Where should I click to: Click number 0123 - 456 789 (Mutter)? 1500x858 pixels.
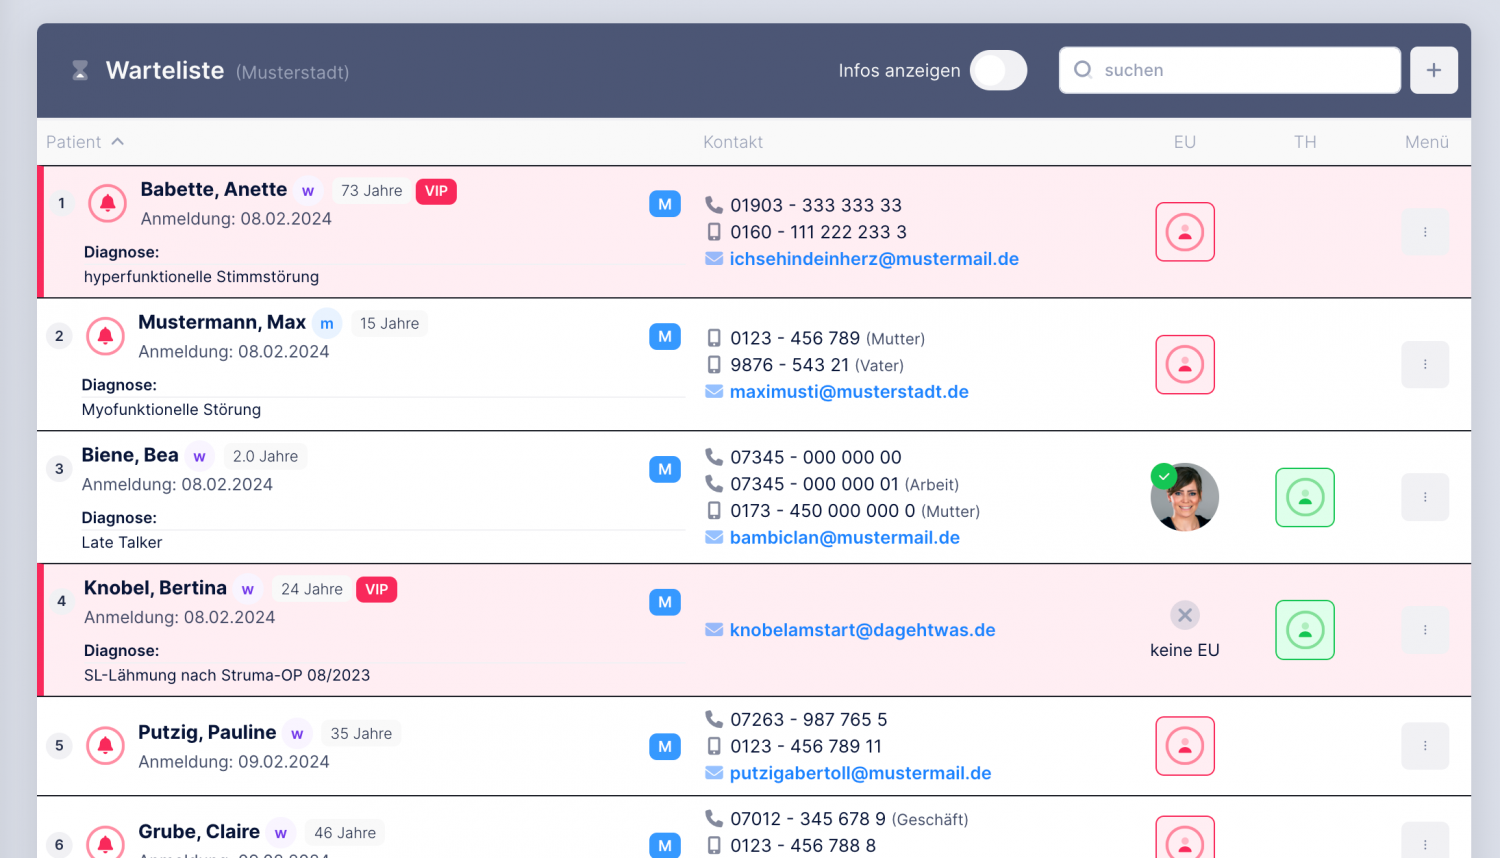click(827, 338)
